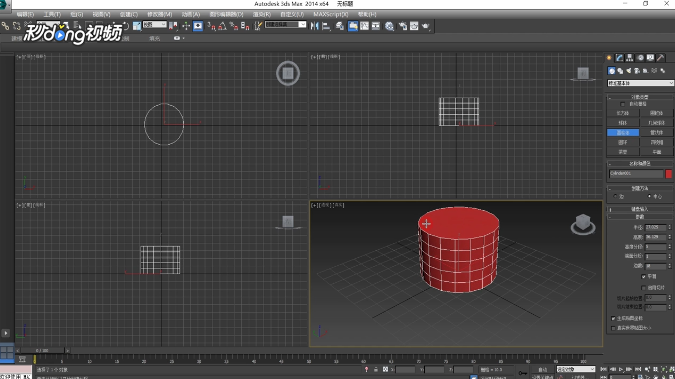Open the Modify tab in command panel
Viewport: 675px width, 379px height.
pos(619,58)
